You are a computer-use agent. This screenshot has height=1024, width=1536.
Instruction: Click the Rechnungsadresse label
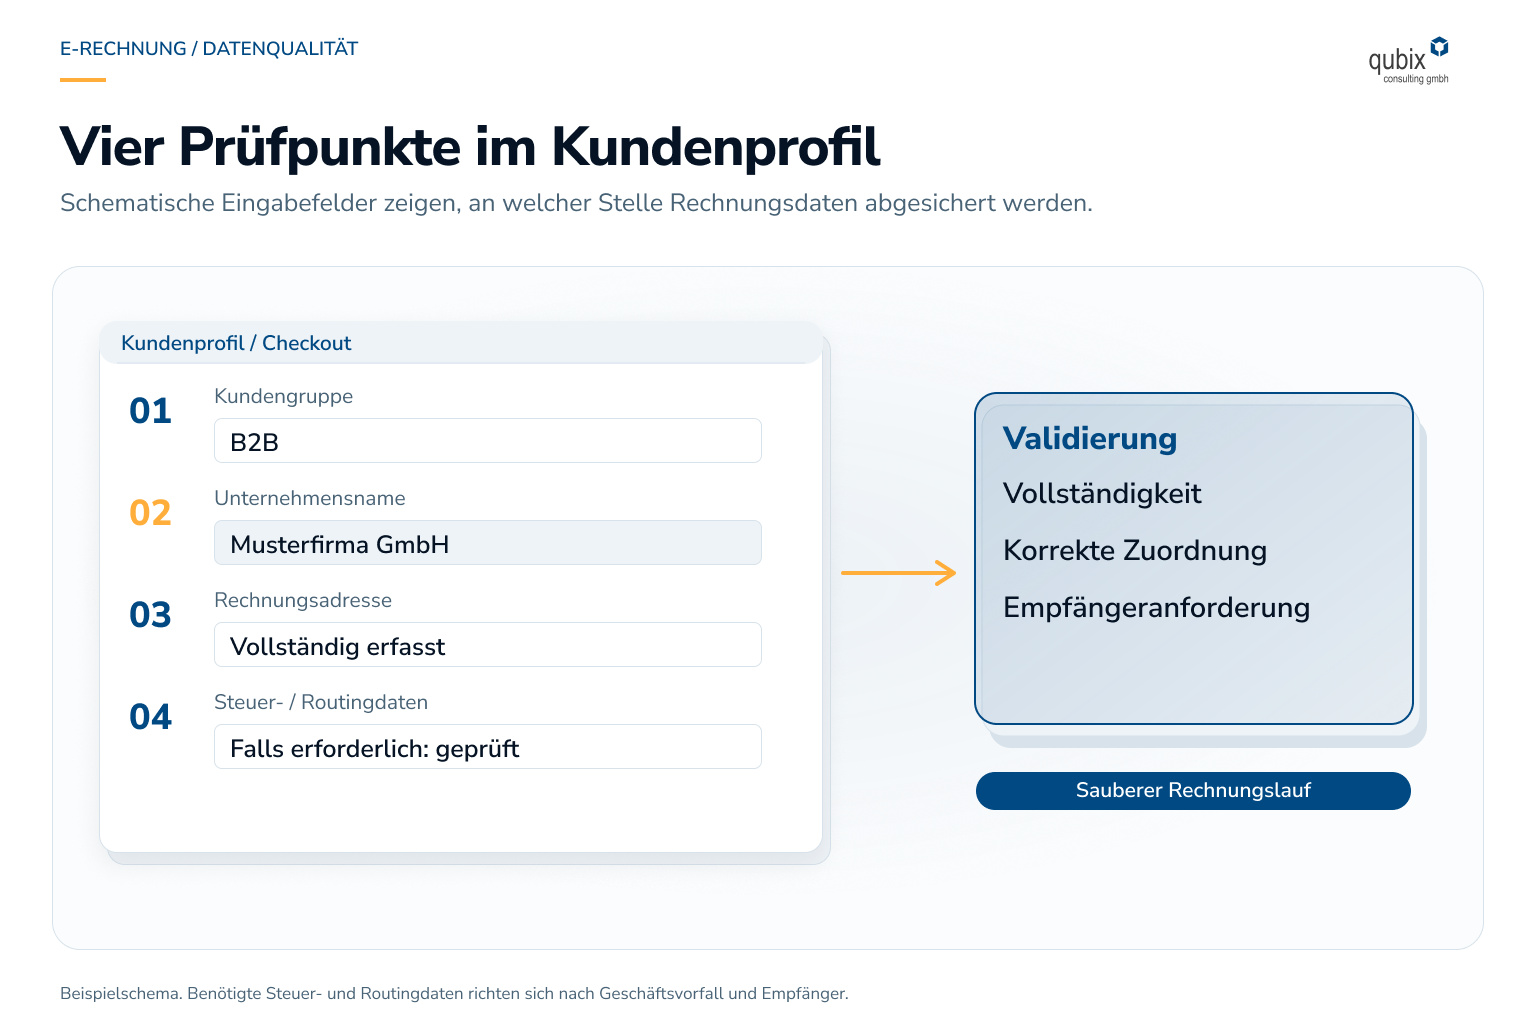click(x=303, y=601)
